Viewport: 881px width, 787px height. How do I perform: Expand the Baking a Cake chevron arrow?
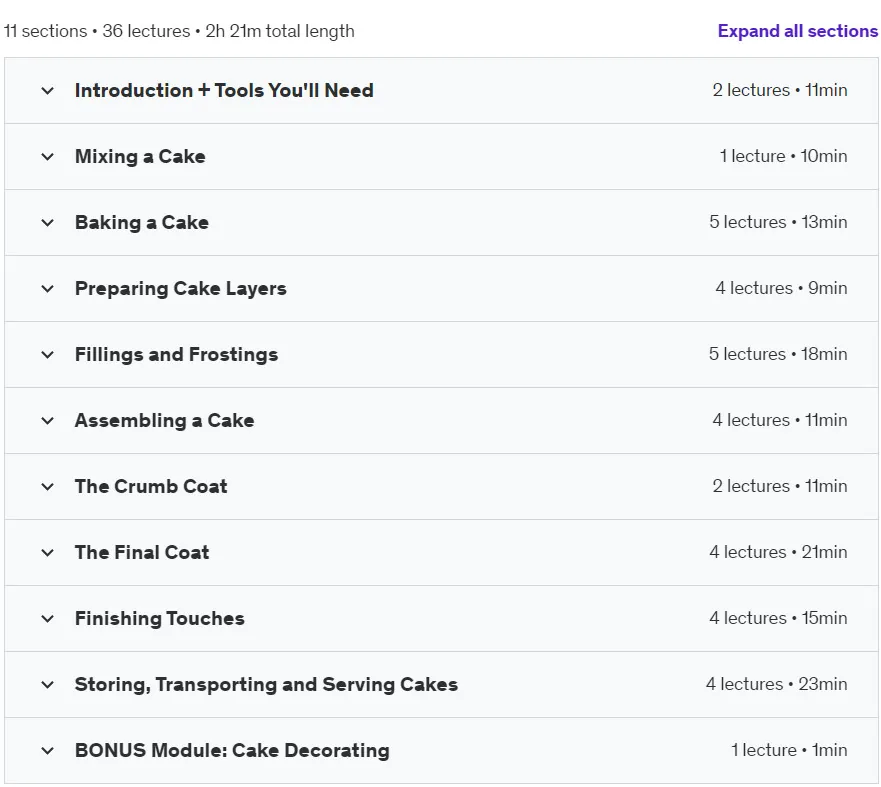coord(48,222)
